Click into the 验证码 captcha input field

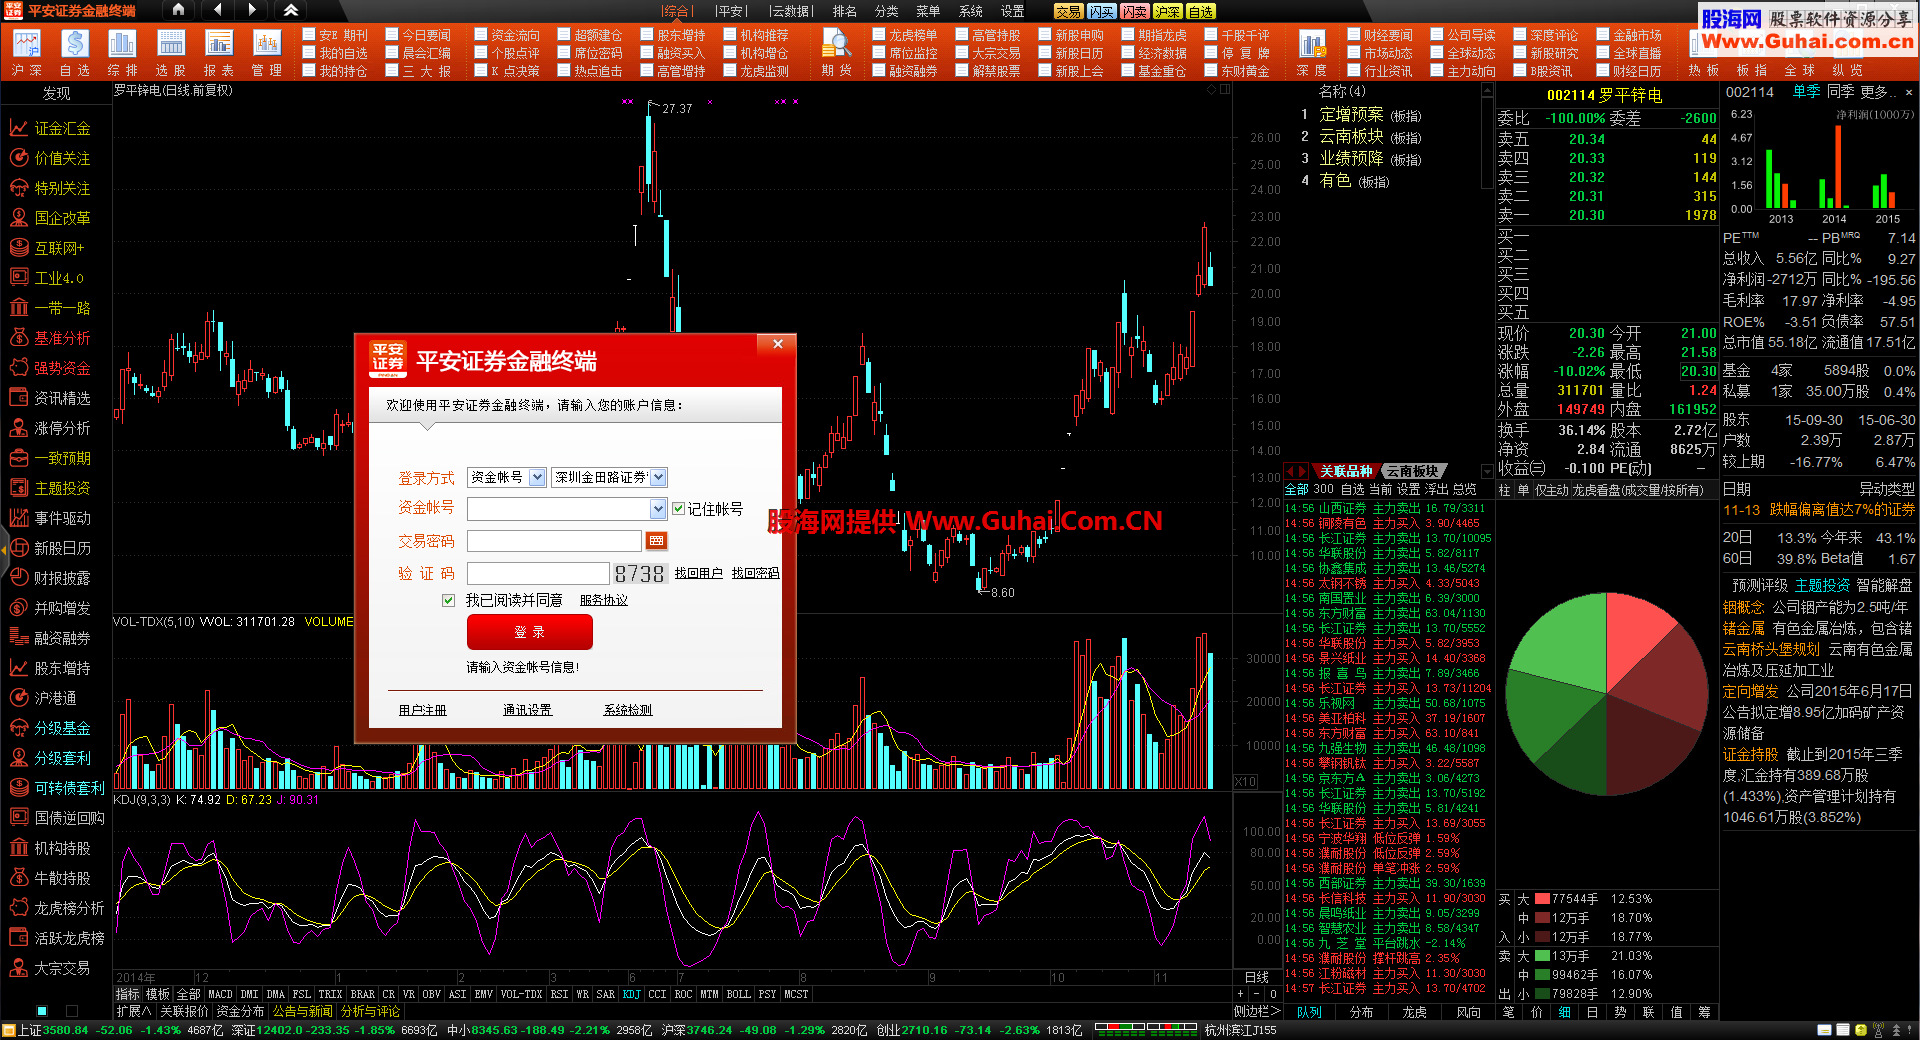tap(538, 573)
